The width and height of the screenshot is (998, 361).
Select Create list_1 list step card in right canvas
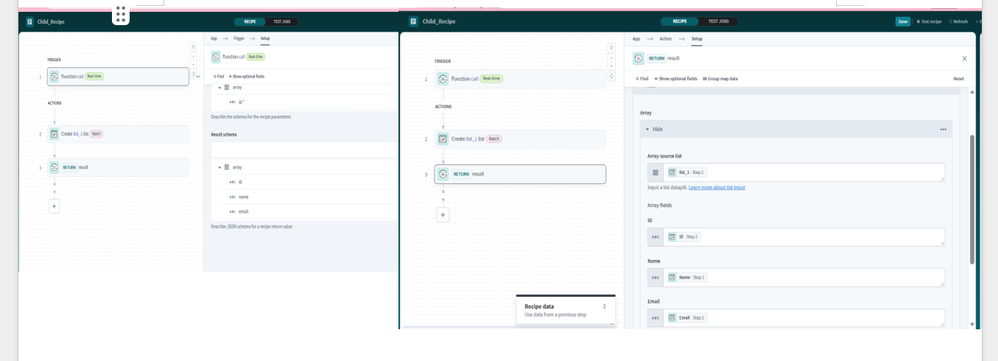pos(520,139)
